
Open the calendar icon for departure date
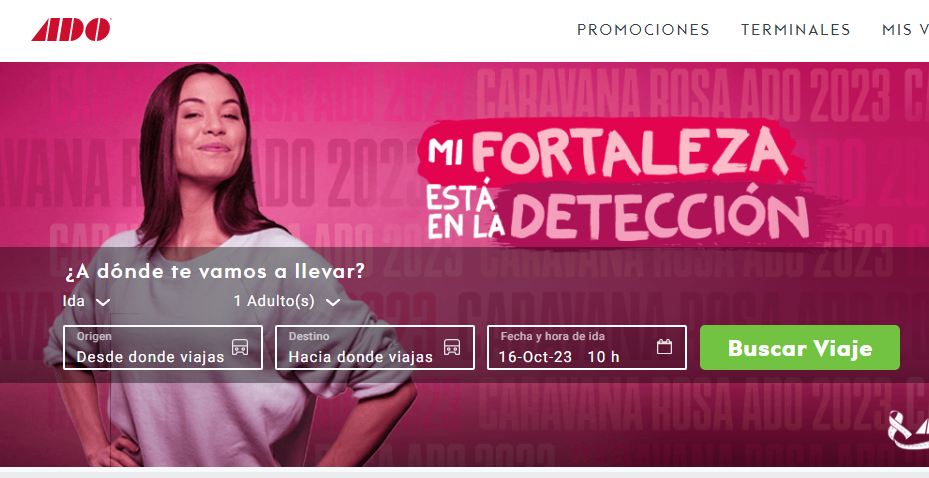[x=664, y=347]
